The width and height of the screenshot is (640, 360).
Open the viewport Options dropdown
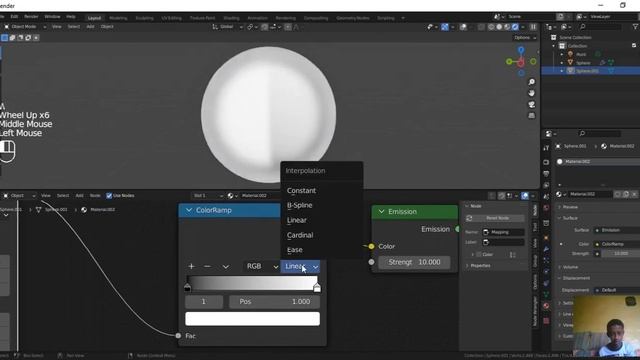pyautogui.click(x=525, y=38)
